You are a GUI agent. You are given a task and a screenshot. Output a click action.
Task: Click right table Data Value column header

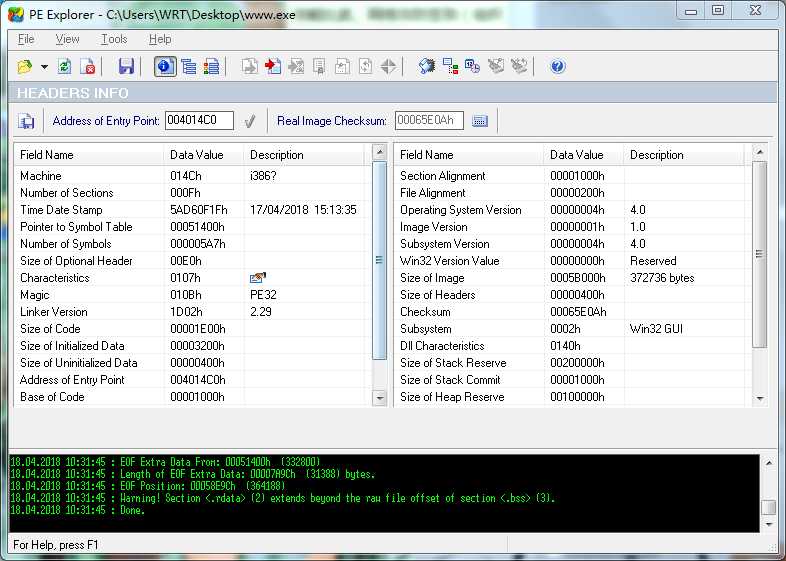click(x=583, y=155)
